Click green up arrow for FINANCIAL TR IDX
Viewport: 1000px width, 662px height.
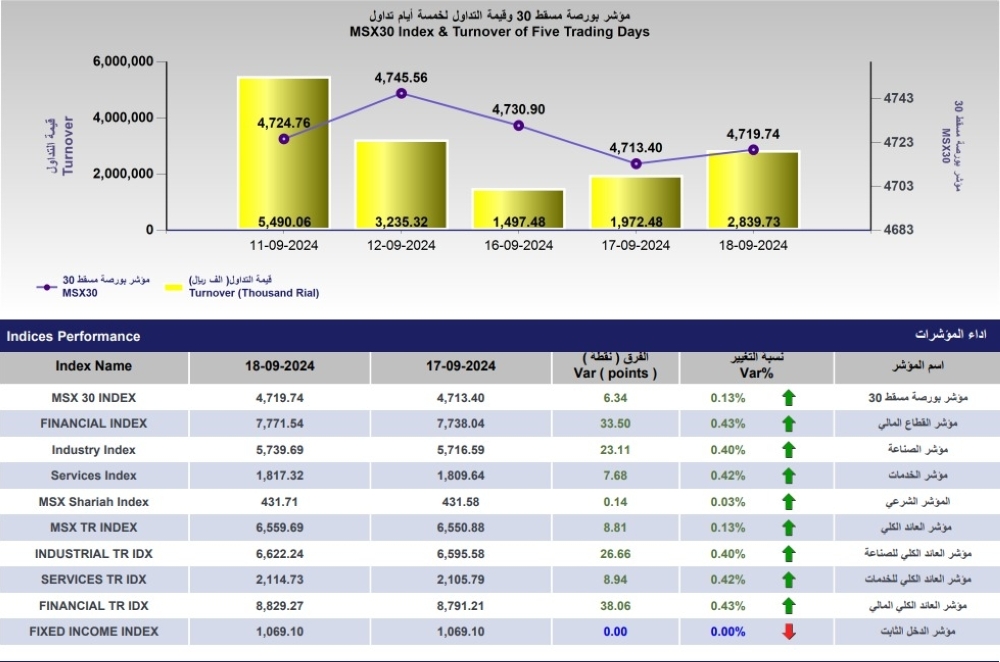[x=788, y=606]
